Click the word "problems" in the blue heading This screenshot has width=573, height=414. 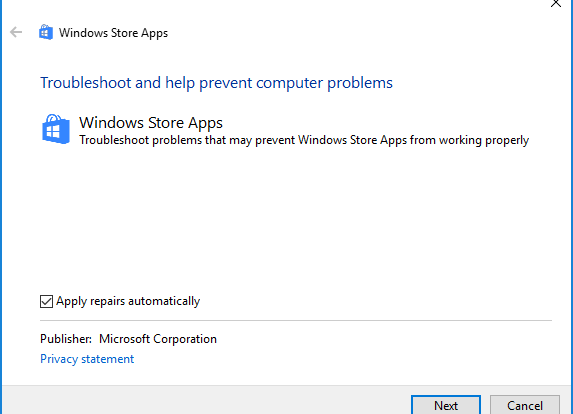(360, 84)
